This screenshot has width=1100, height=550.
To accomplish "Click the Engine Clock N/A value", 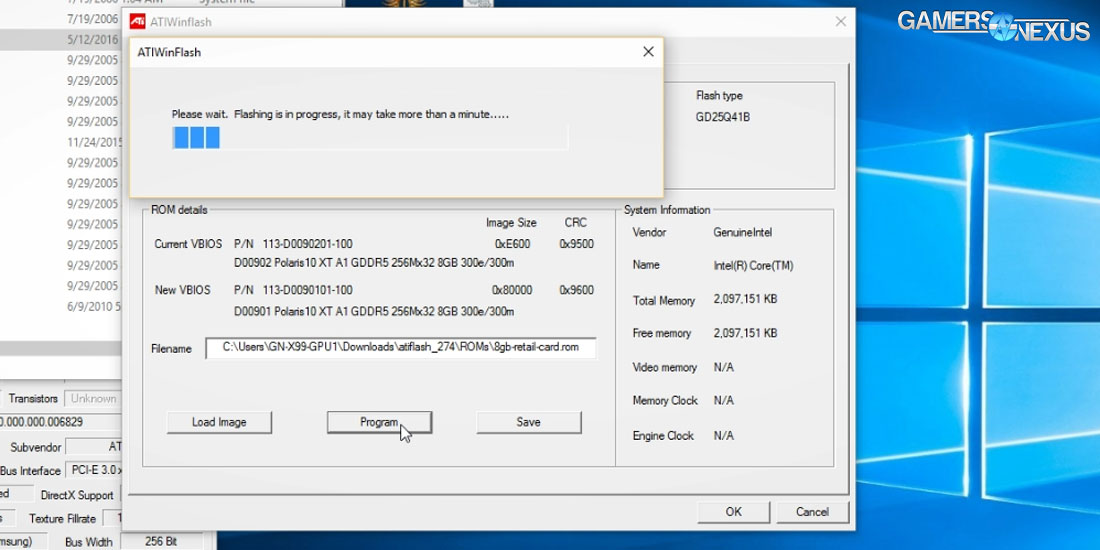I will click(724, 436).
